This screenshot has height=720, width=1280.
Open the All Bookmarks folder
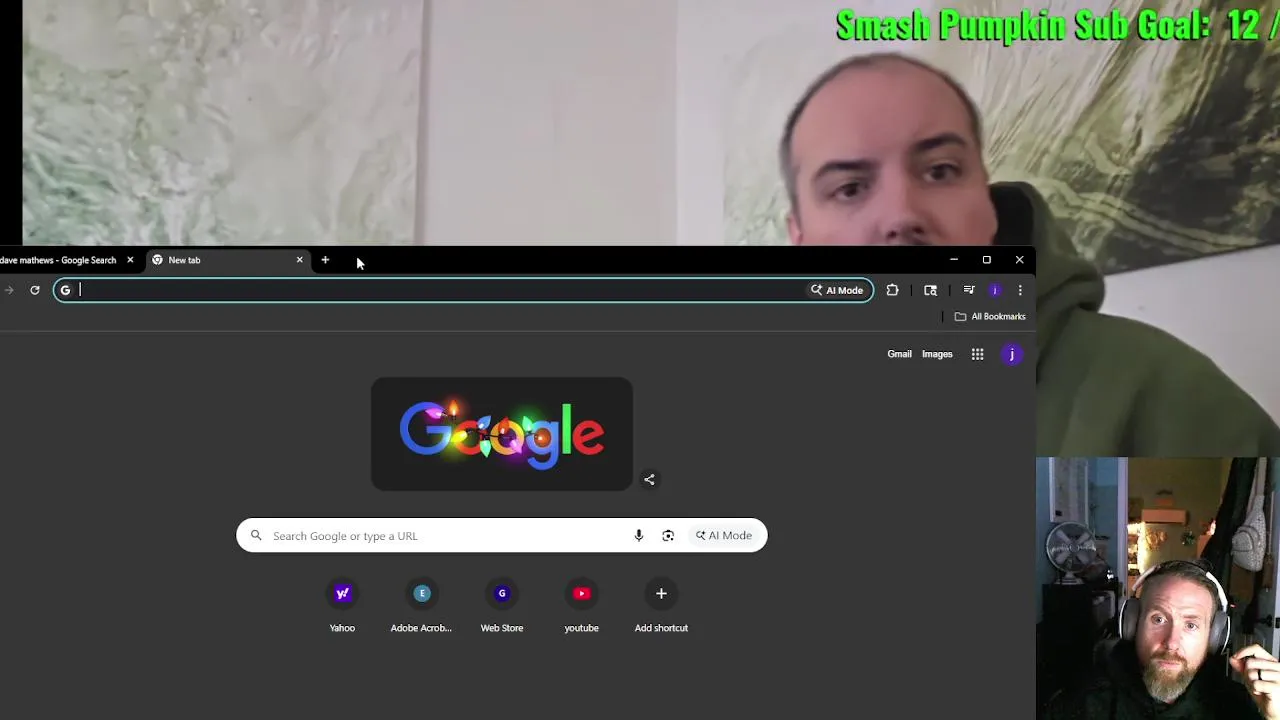(990, 316)
